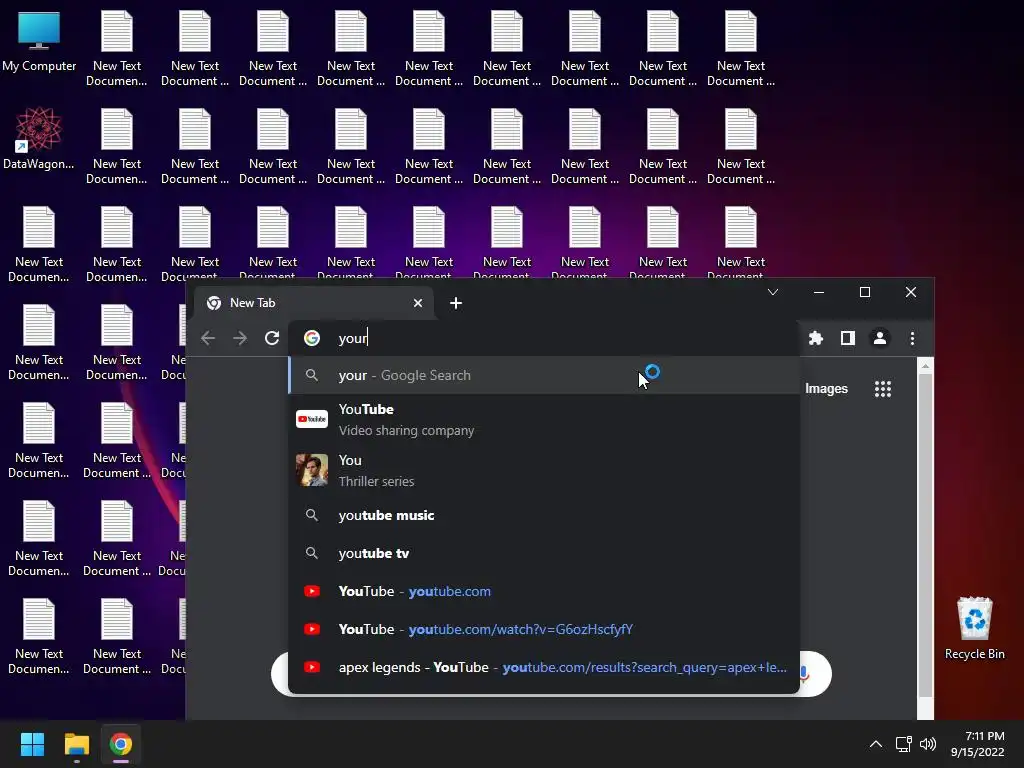Select the New Tab tab
Screen dimensions: 1024x768
314,303
